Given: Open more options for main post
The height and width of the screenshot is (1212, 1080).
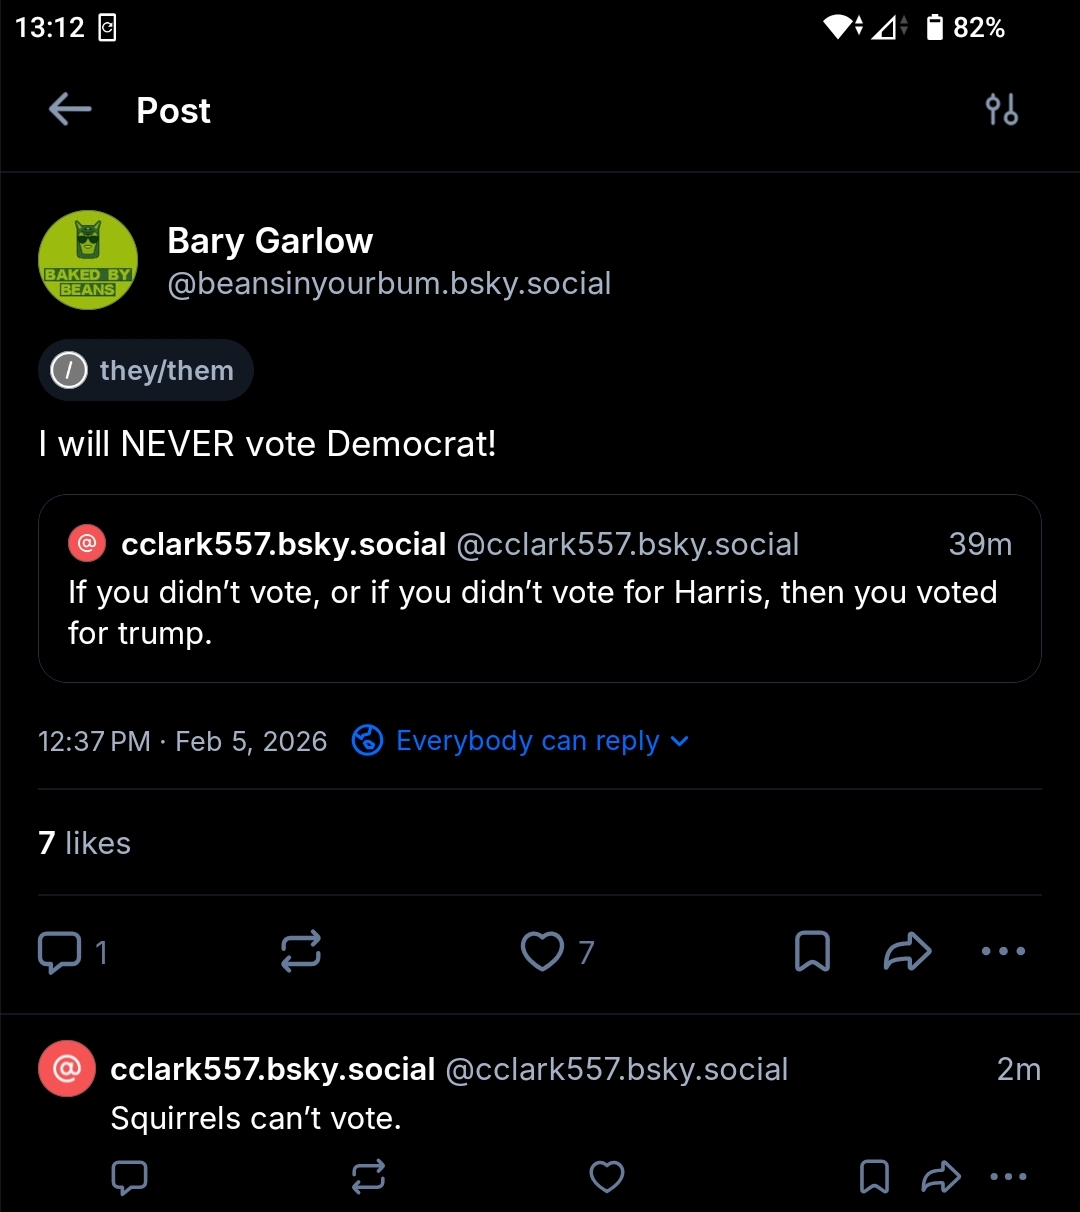Looking at the screenshot, I should 1003,952.
